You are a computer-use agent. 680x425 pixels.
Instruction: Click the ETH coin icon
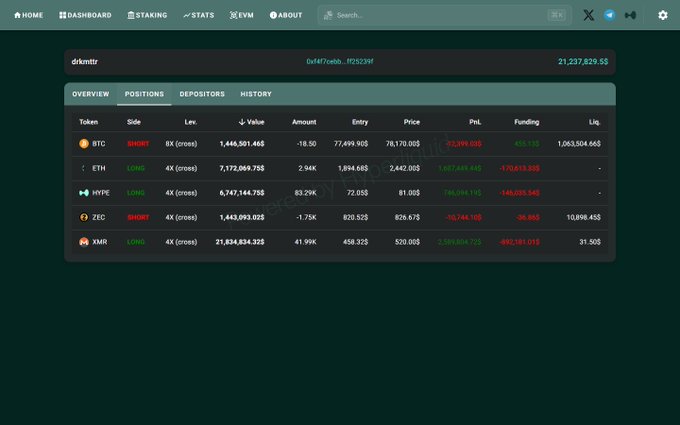84,168
